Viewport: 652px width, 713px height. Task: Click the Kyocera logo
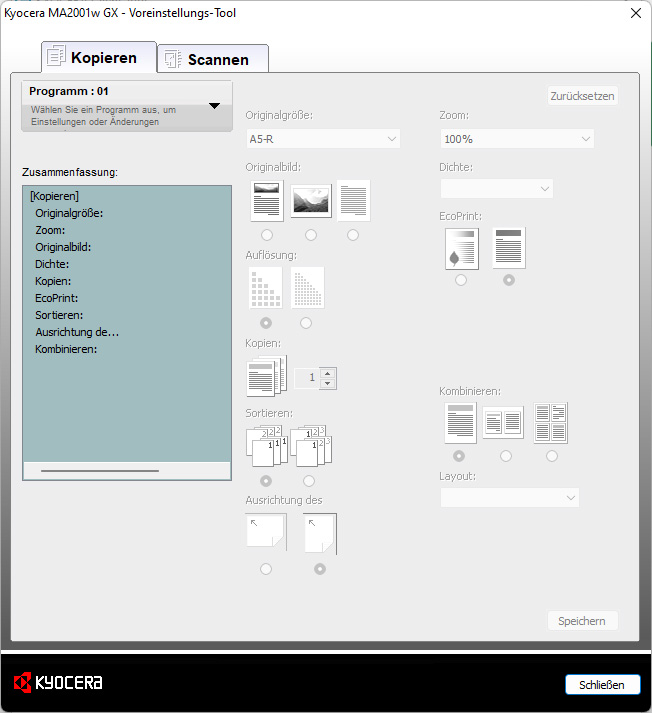[58, 683]
